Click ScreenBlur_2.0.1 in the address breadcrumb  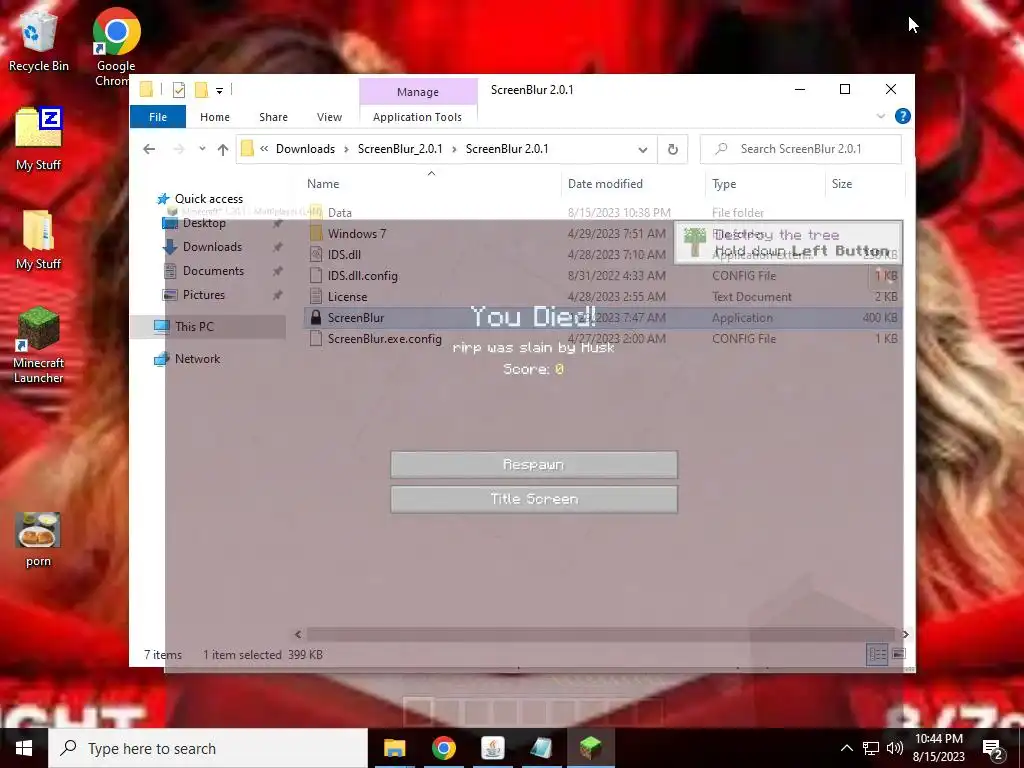[400, 149]
